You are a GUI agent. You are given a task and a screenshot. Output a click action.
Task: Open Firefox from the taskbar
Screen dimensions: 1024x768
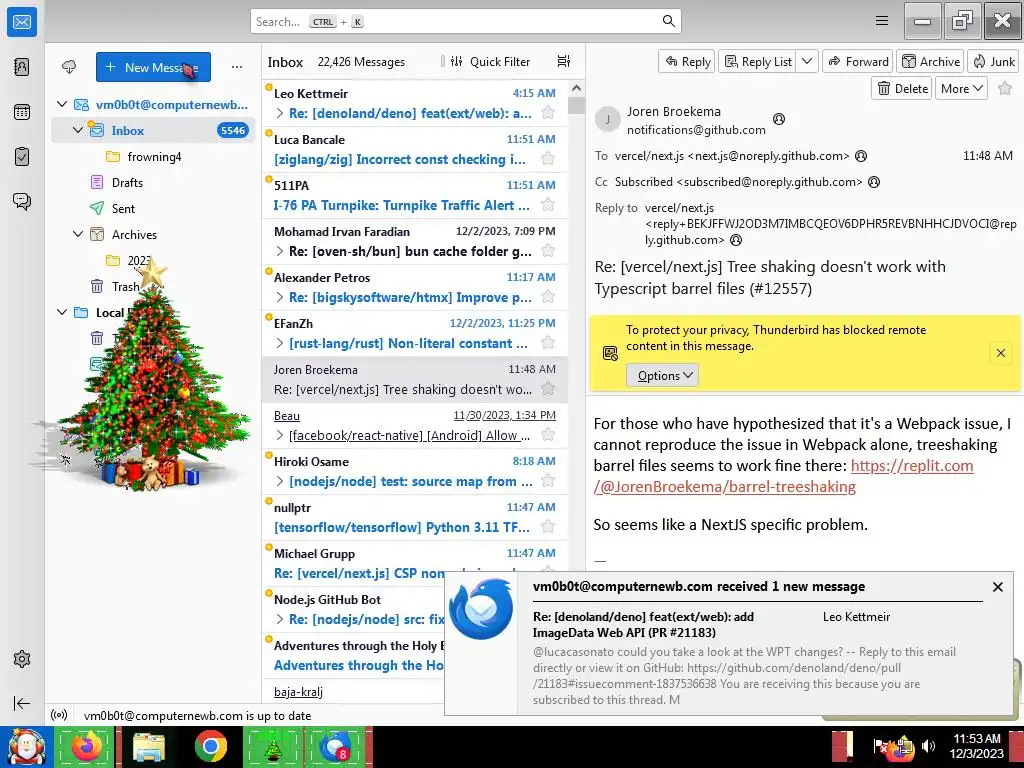pyautogui.click(x=87, y=746)
